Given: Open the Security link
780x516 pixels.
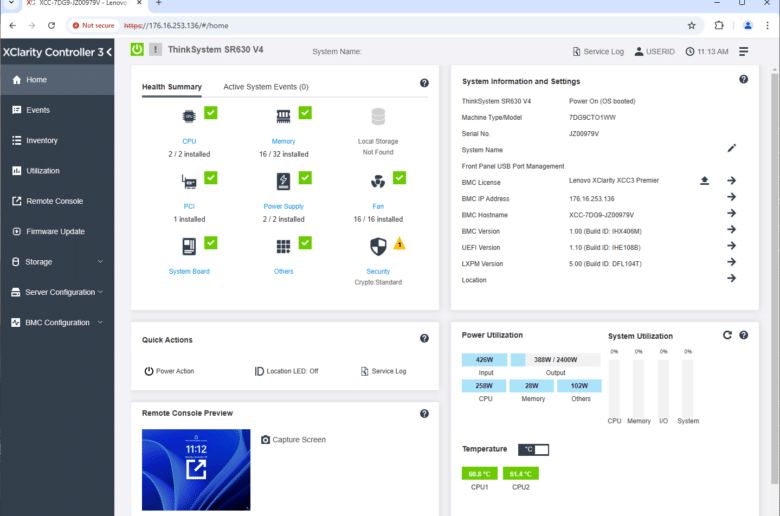Looking at the screenshot, I should 378,271.
